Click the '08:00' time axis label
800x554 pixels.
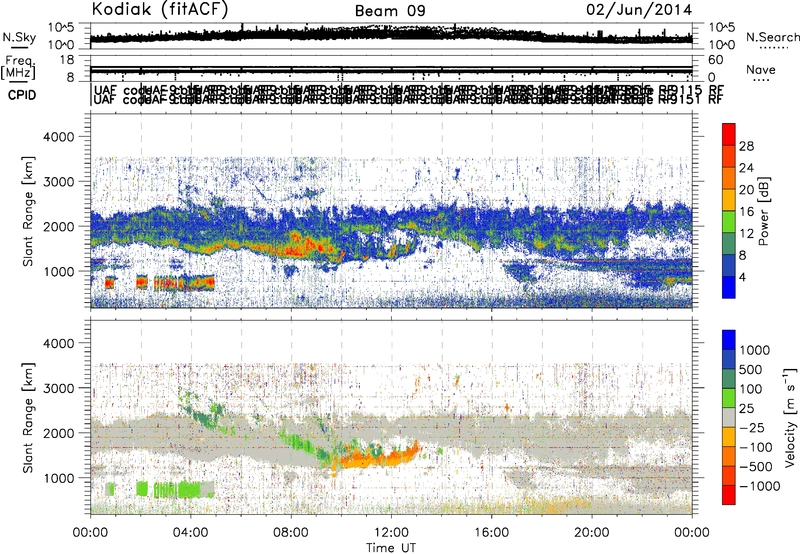291,532
